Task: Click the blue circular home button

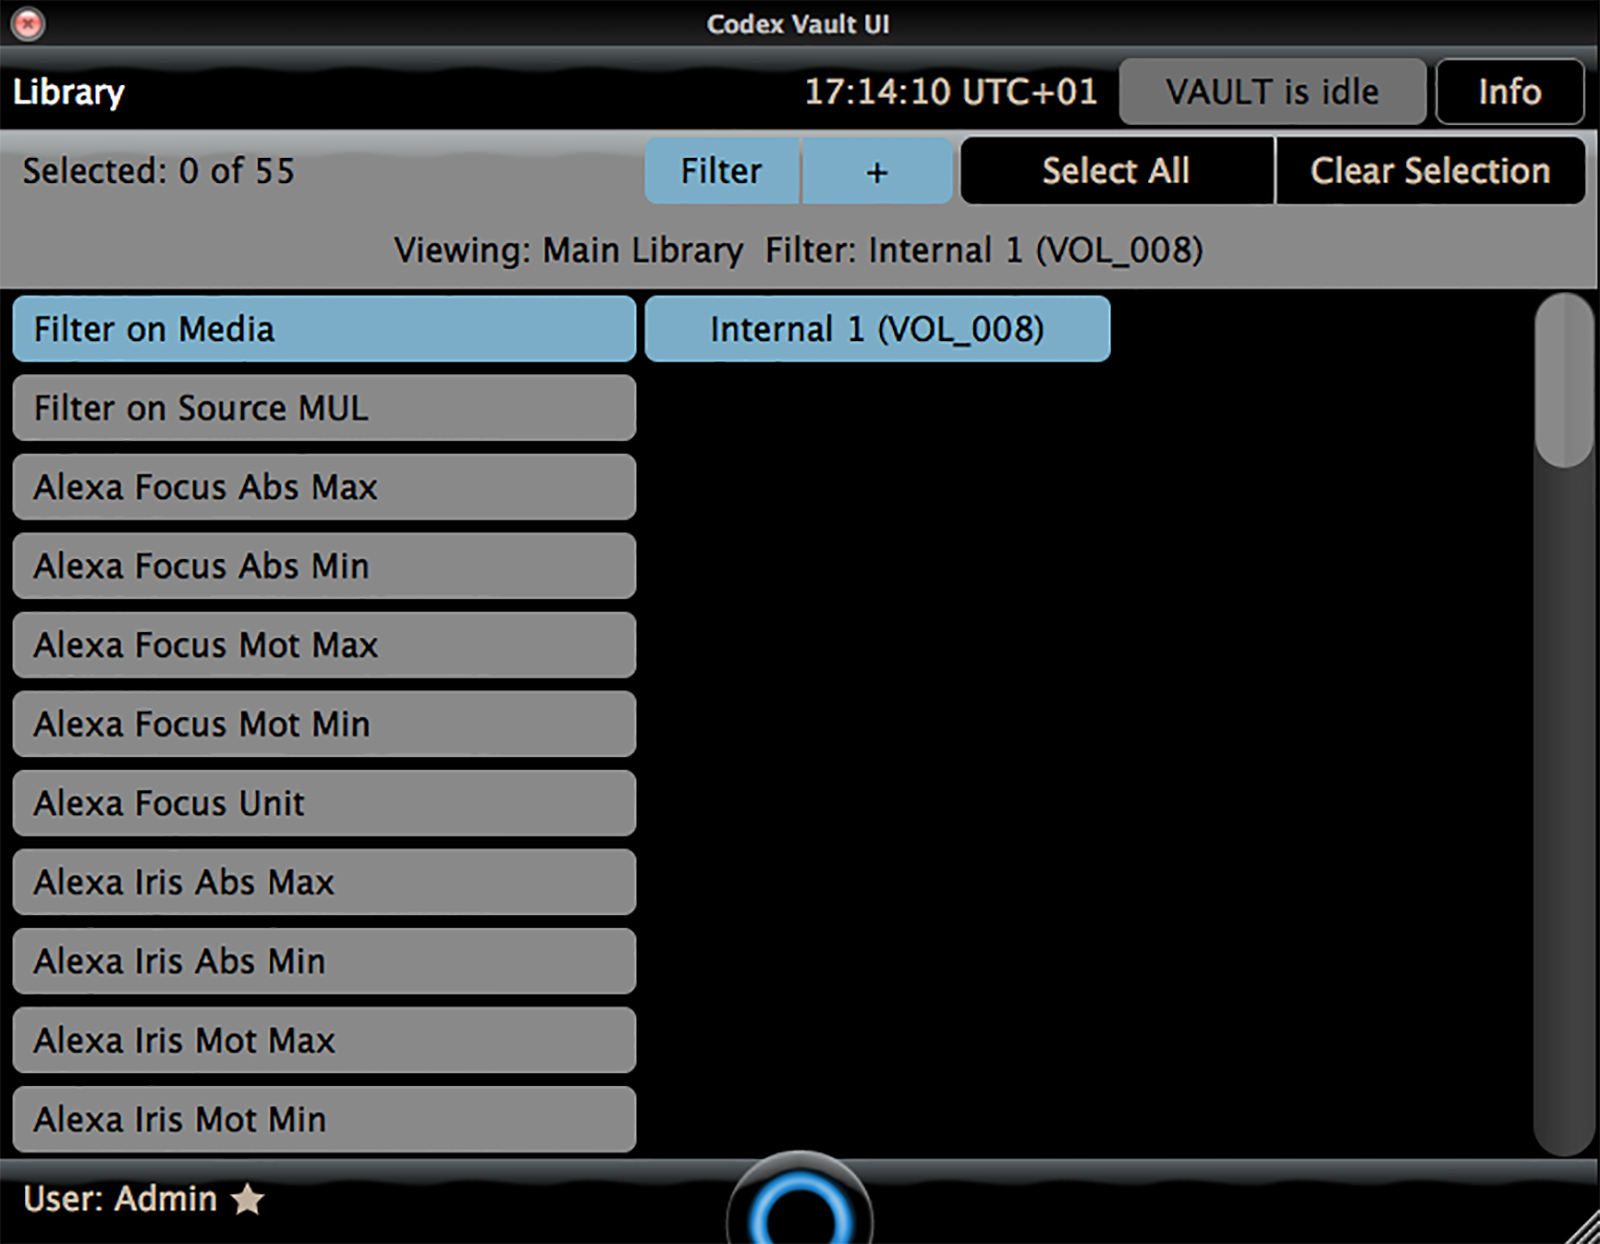Action: click(x=799, y=1205)
